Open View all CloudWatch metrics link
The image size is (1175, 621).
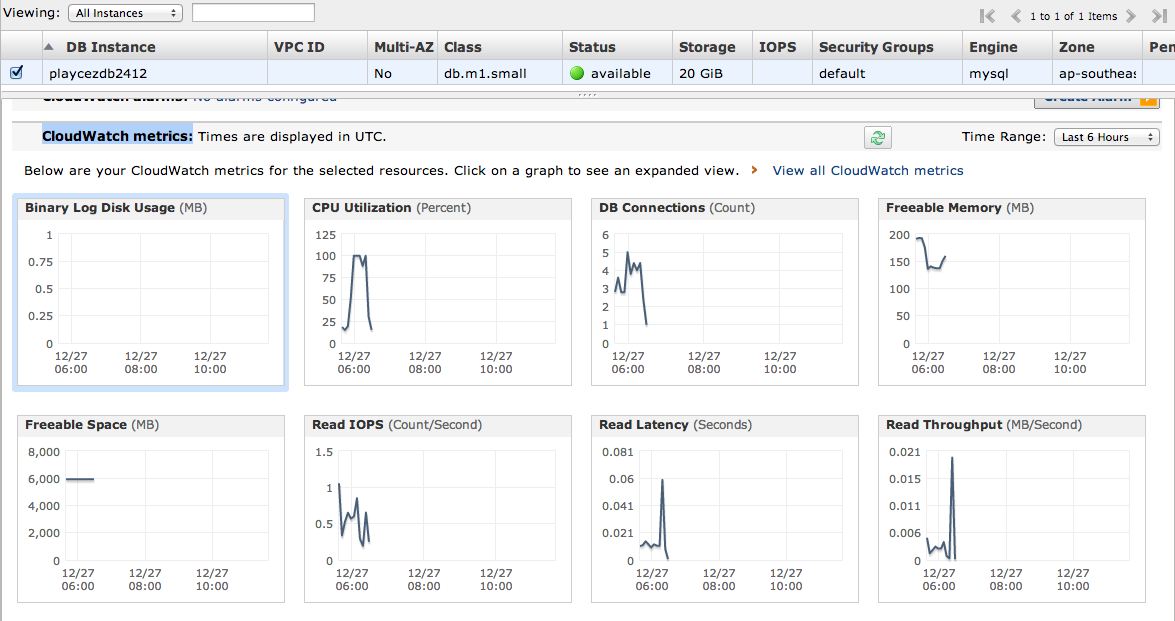click(867, 170)
